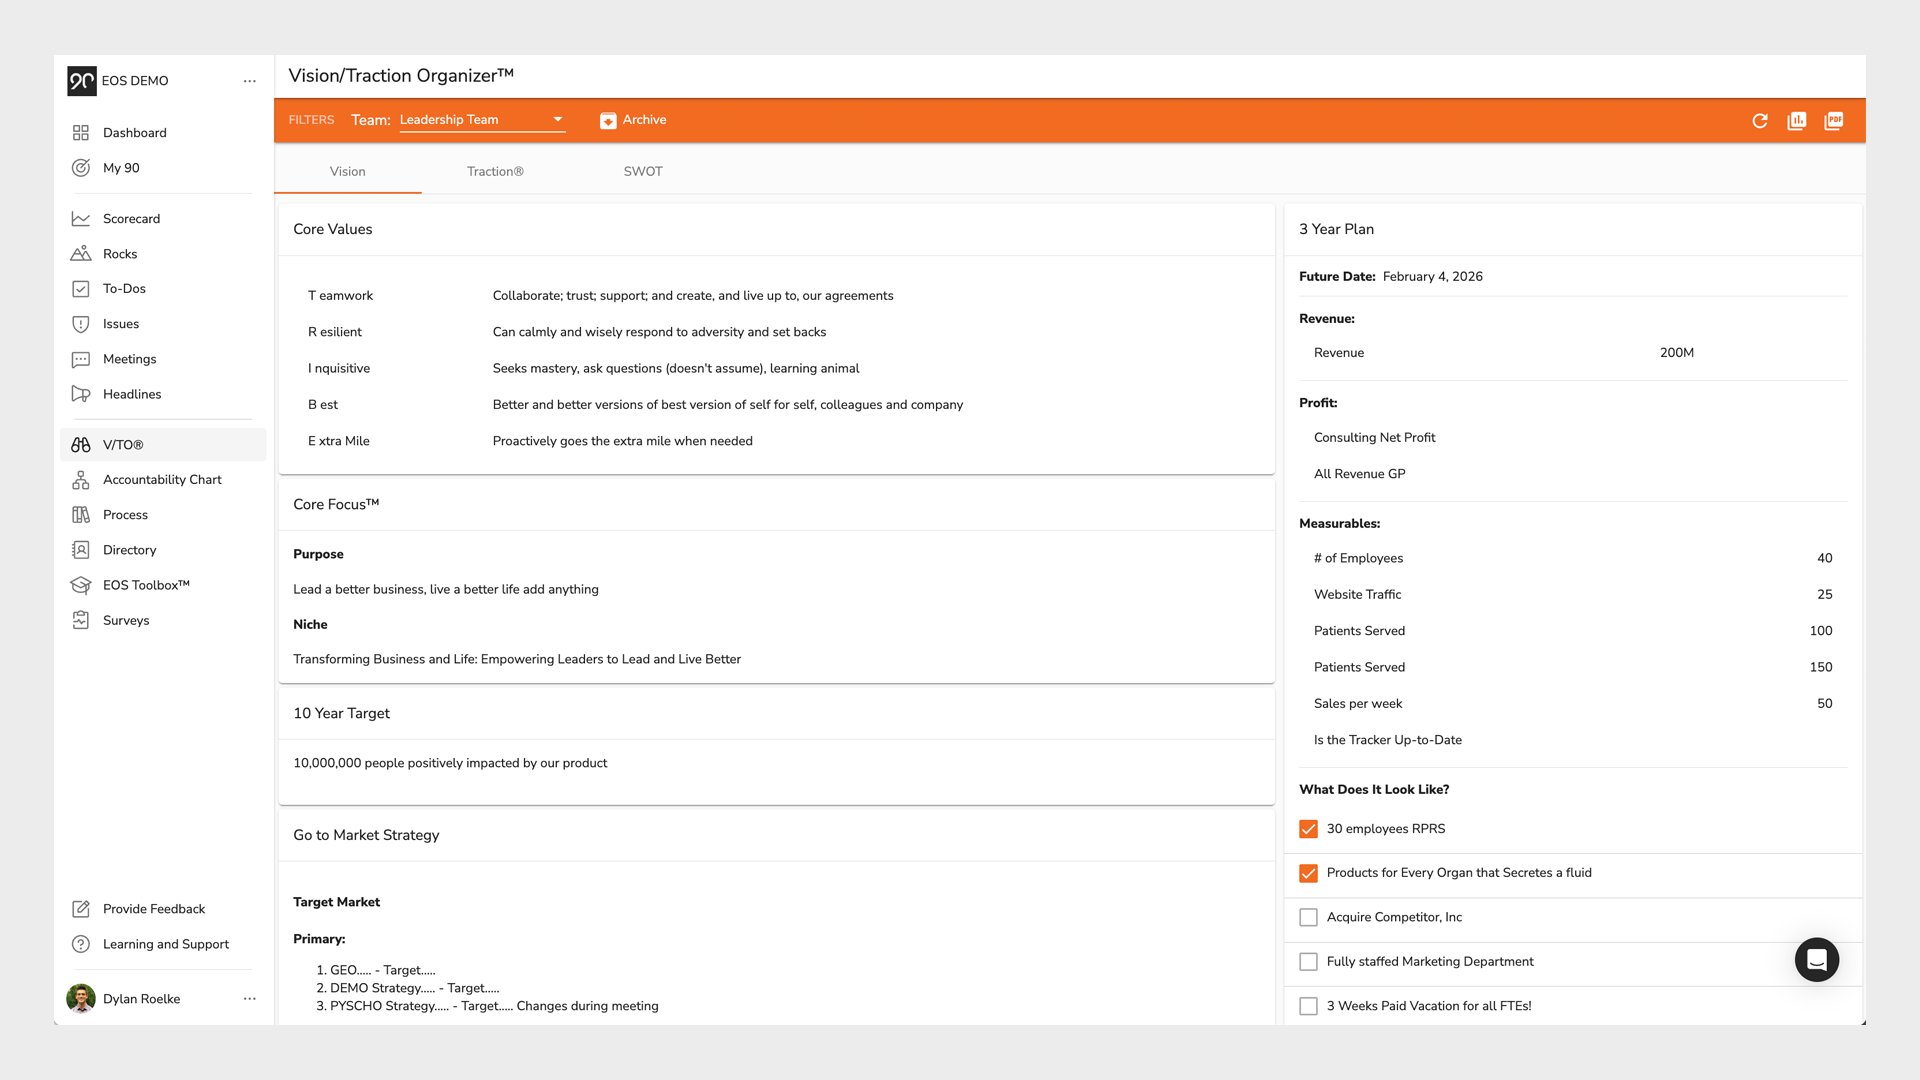
Task: Open the Scorecard sidebar icon
Action: coord(81,219)
